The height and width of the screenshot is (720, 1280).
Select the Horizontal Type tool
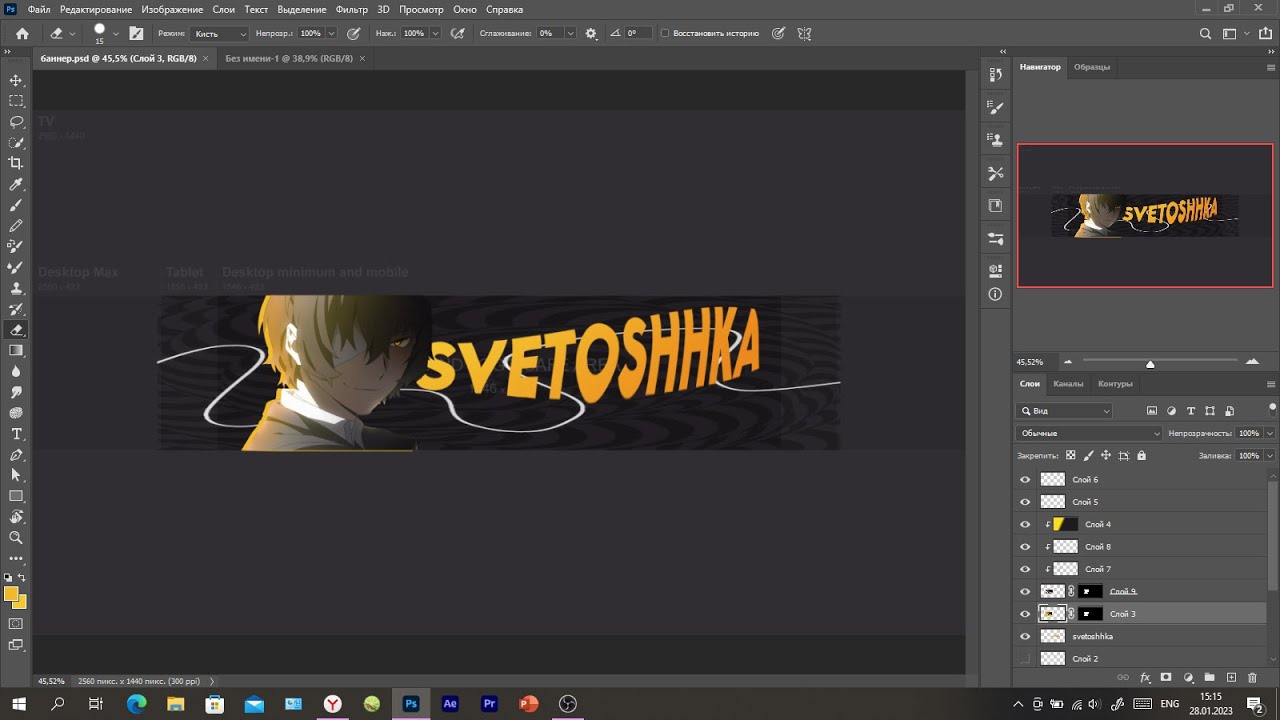[16, 434]
